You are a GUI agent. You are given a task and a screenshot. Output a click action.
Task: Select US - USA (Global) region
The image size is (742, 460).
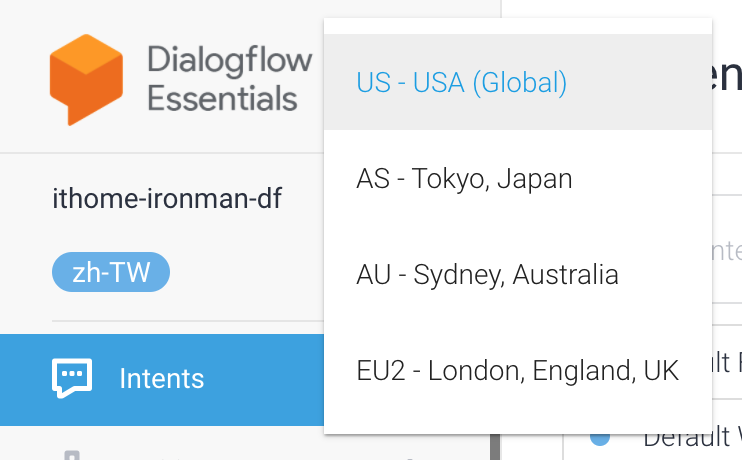(461, 82)
